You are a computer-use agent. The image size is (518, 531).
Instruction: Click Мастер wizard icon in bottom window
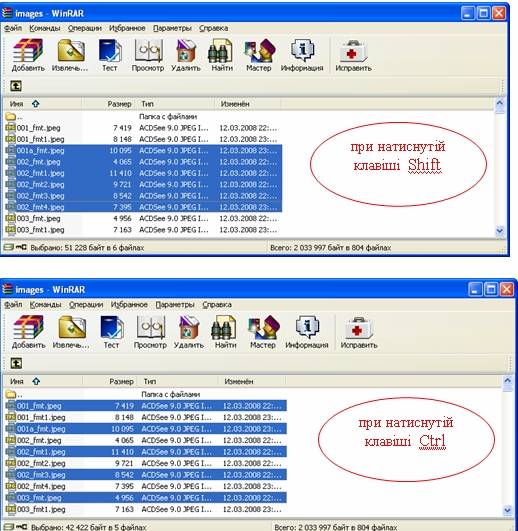(x=264, y=327)
